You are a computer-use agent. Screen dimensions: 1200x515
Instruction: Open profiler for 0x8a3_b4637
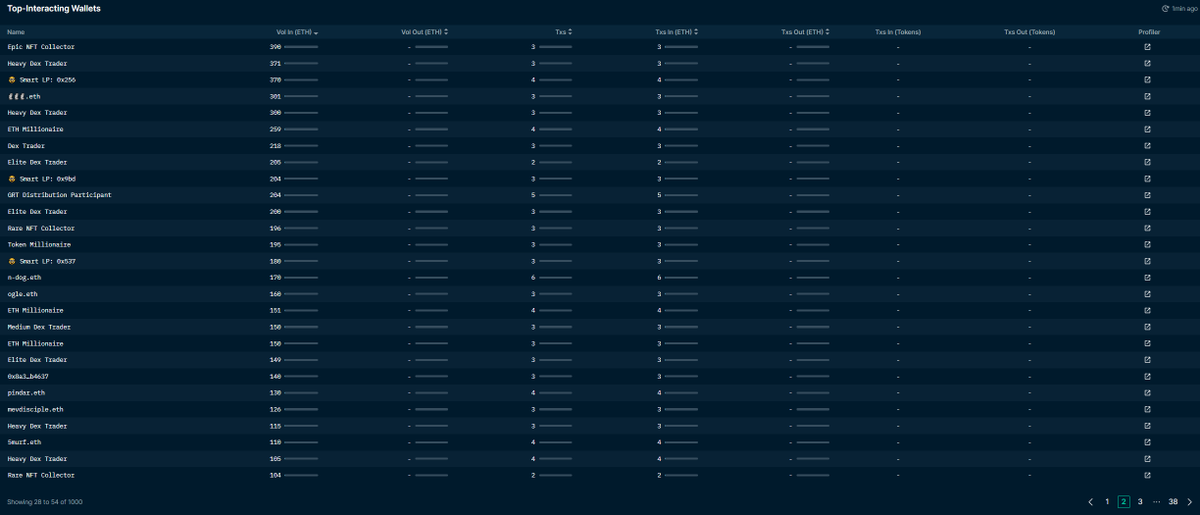click(1147, 377)
